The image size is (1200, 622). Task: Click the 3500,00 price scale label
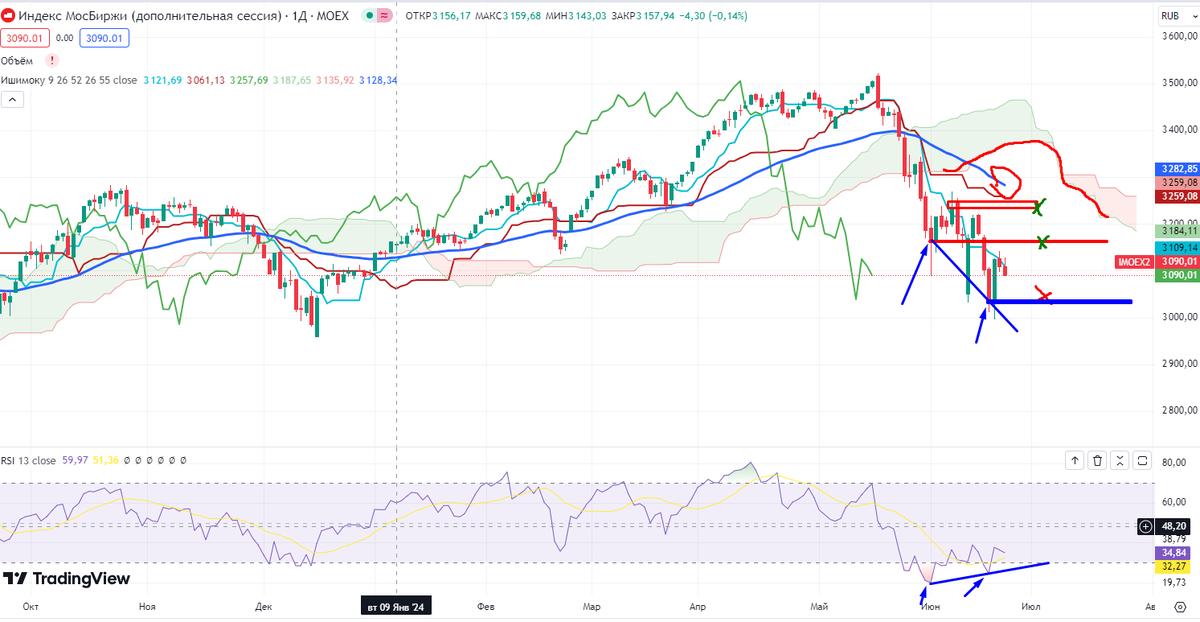pos(1178,83)
